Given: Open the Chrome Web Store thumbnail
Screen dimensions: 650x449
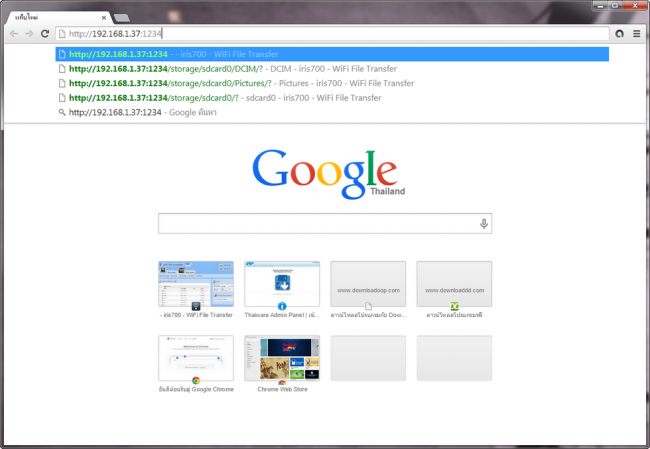Looking at the screenshot, I should click(x=282, y=358).
